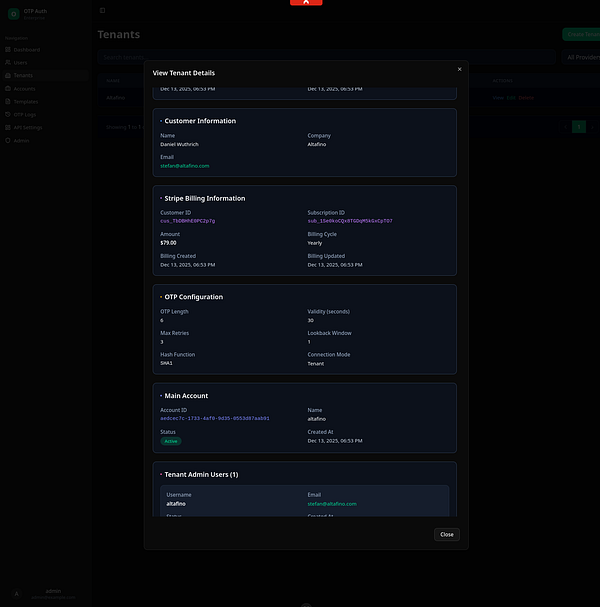Click the Stripe Billing Information heading

(x=205, y=198)
